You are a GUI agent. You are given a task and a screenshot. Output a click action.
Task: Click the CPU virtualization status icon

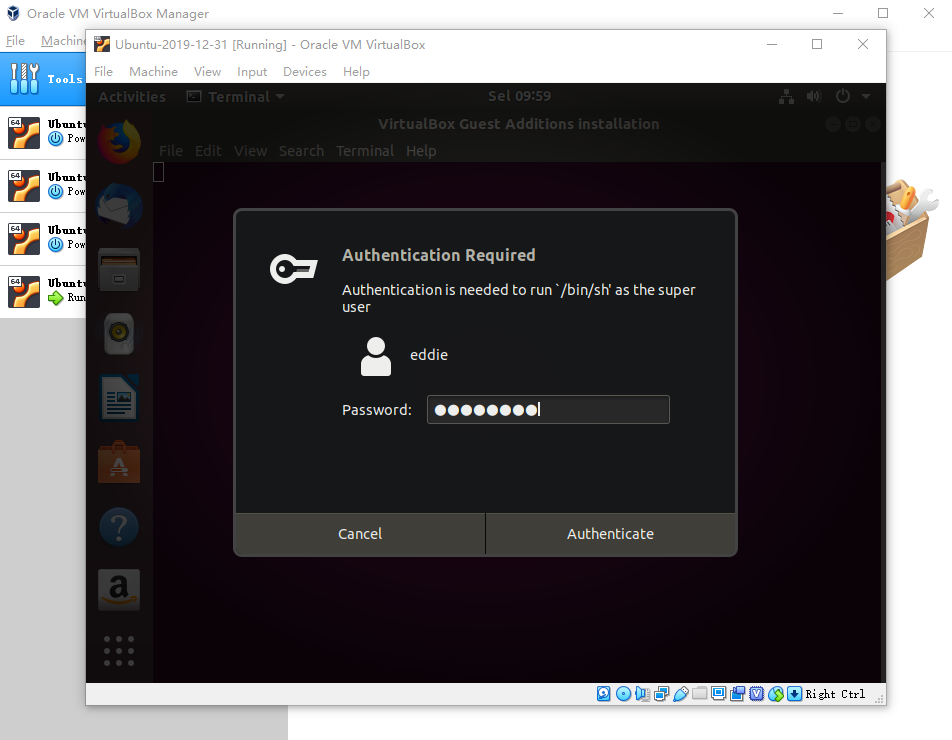pyautogui.click(x=756, y=694)
